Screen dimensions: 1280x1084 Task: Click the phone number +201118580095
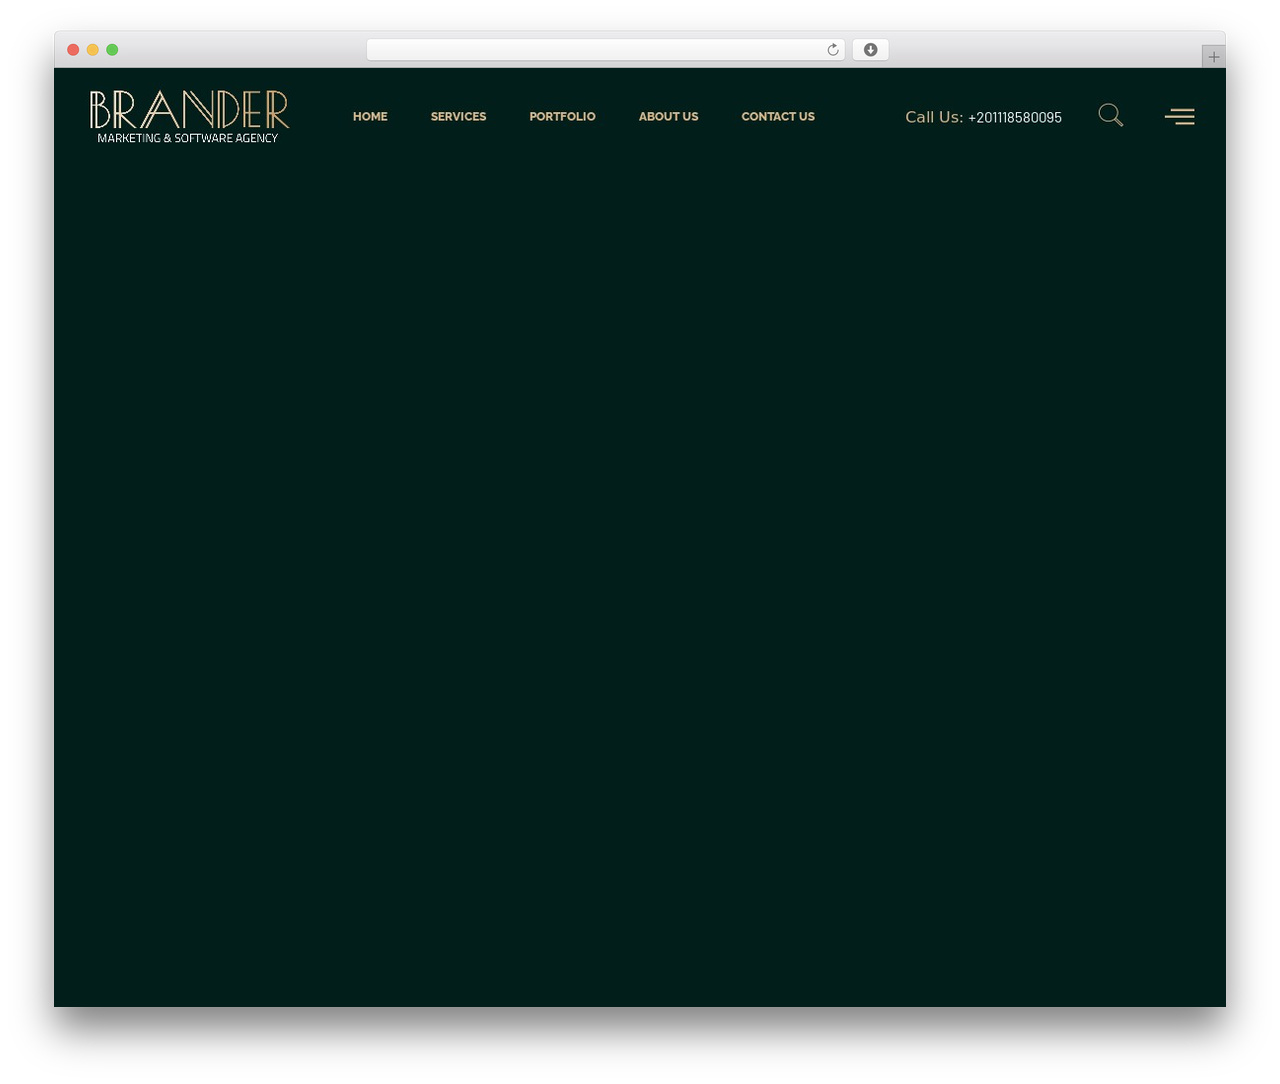[1015, 118]
